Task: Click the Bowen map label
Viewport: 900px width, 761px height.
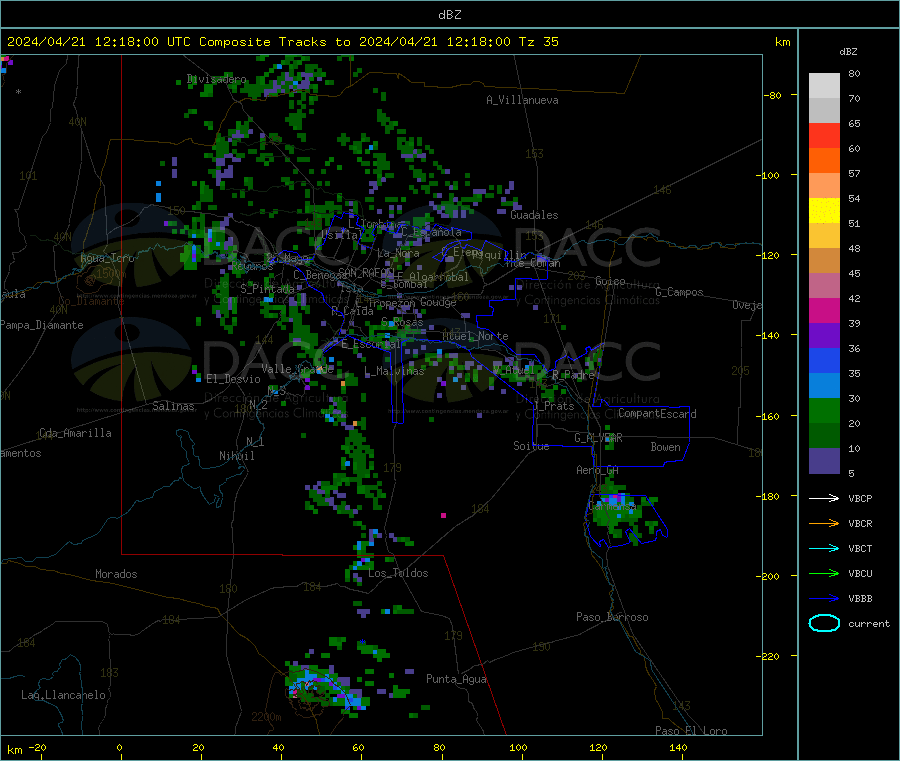Action: [666, 447]
